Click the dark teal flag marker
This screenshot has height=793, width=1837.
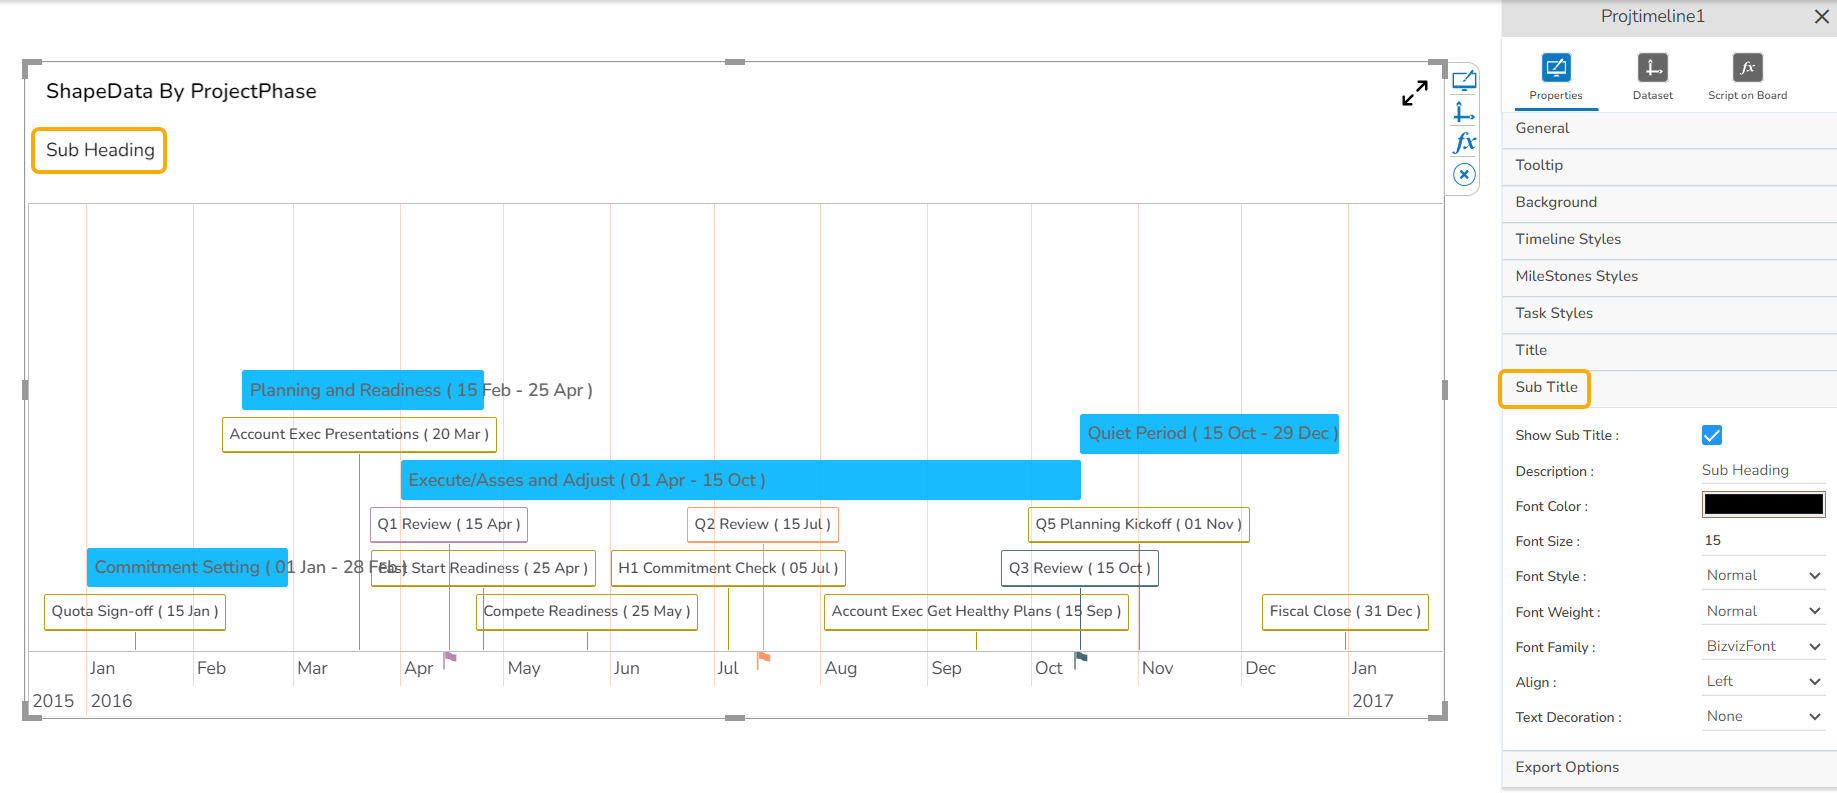pyautogui.click(x=1080, y=658)
